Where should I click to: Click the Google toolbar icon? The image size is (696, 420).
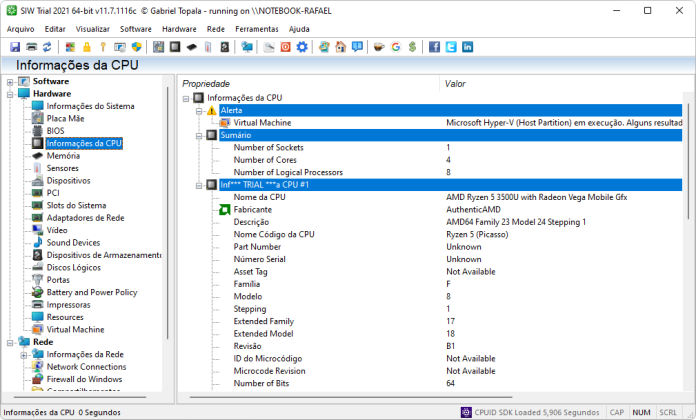pyautogui.click(x=395, y=47)
